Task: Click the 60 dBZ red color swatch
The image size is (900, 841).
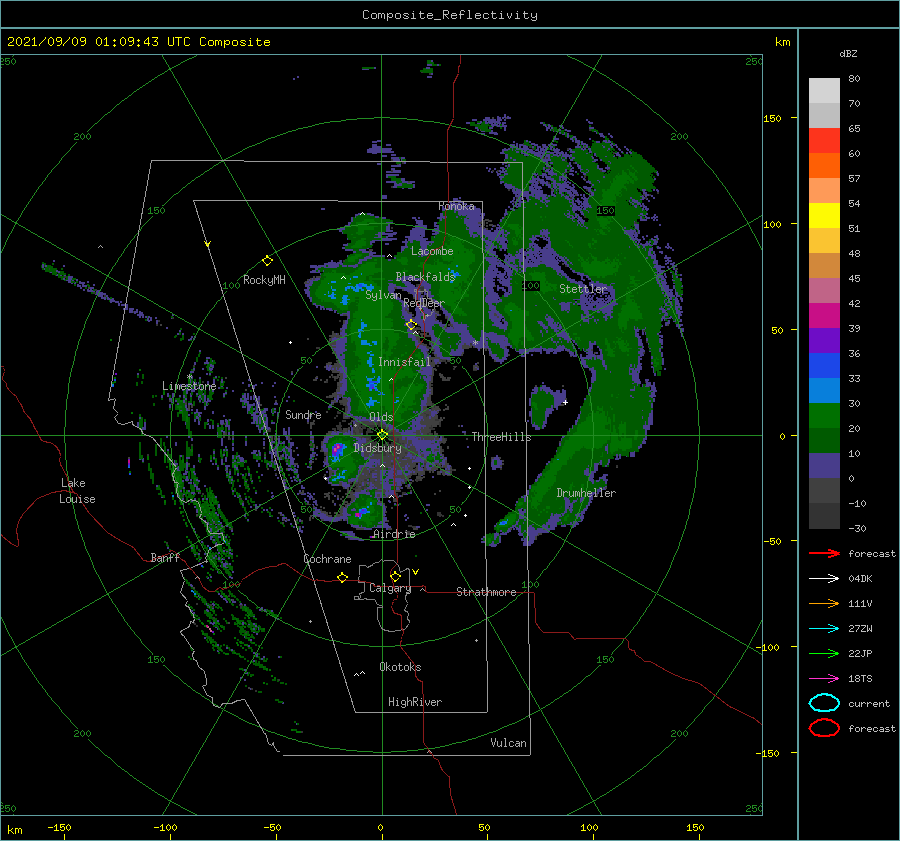Action: pyautogui.click(x=824, y=141)
